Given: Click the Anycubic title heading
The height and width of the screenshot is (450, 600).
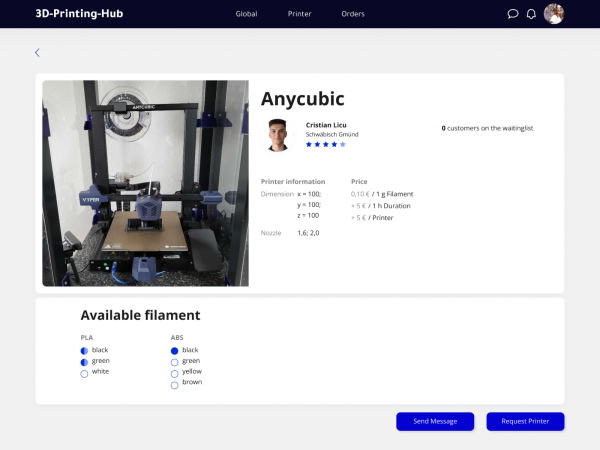Looking at the screenshot, I should pos(303,99).
